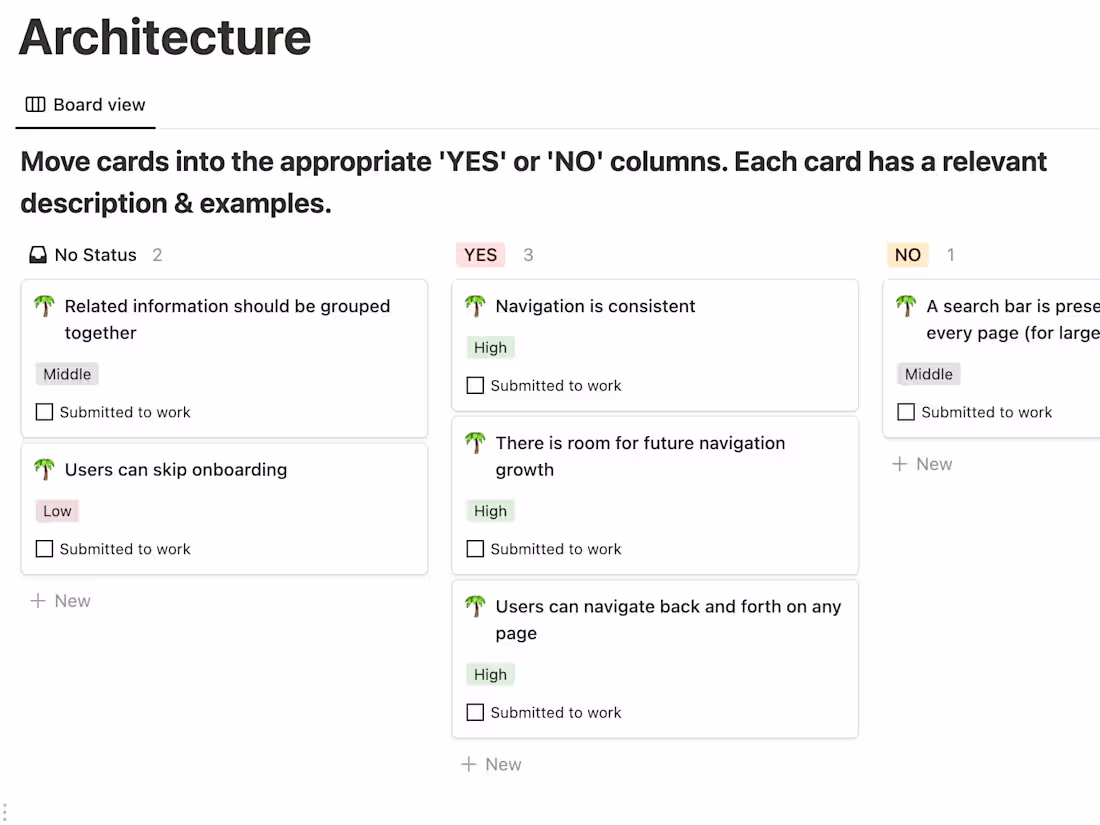Click the No Status column header icon
The width and height of the screenshot is (1100, 825).
click(36, 254)
